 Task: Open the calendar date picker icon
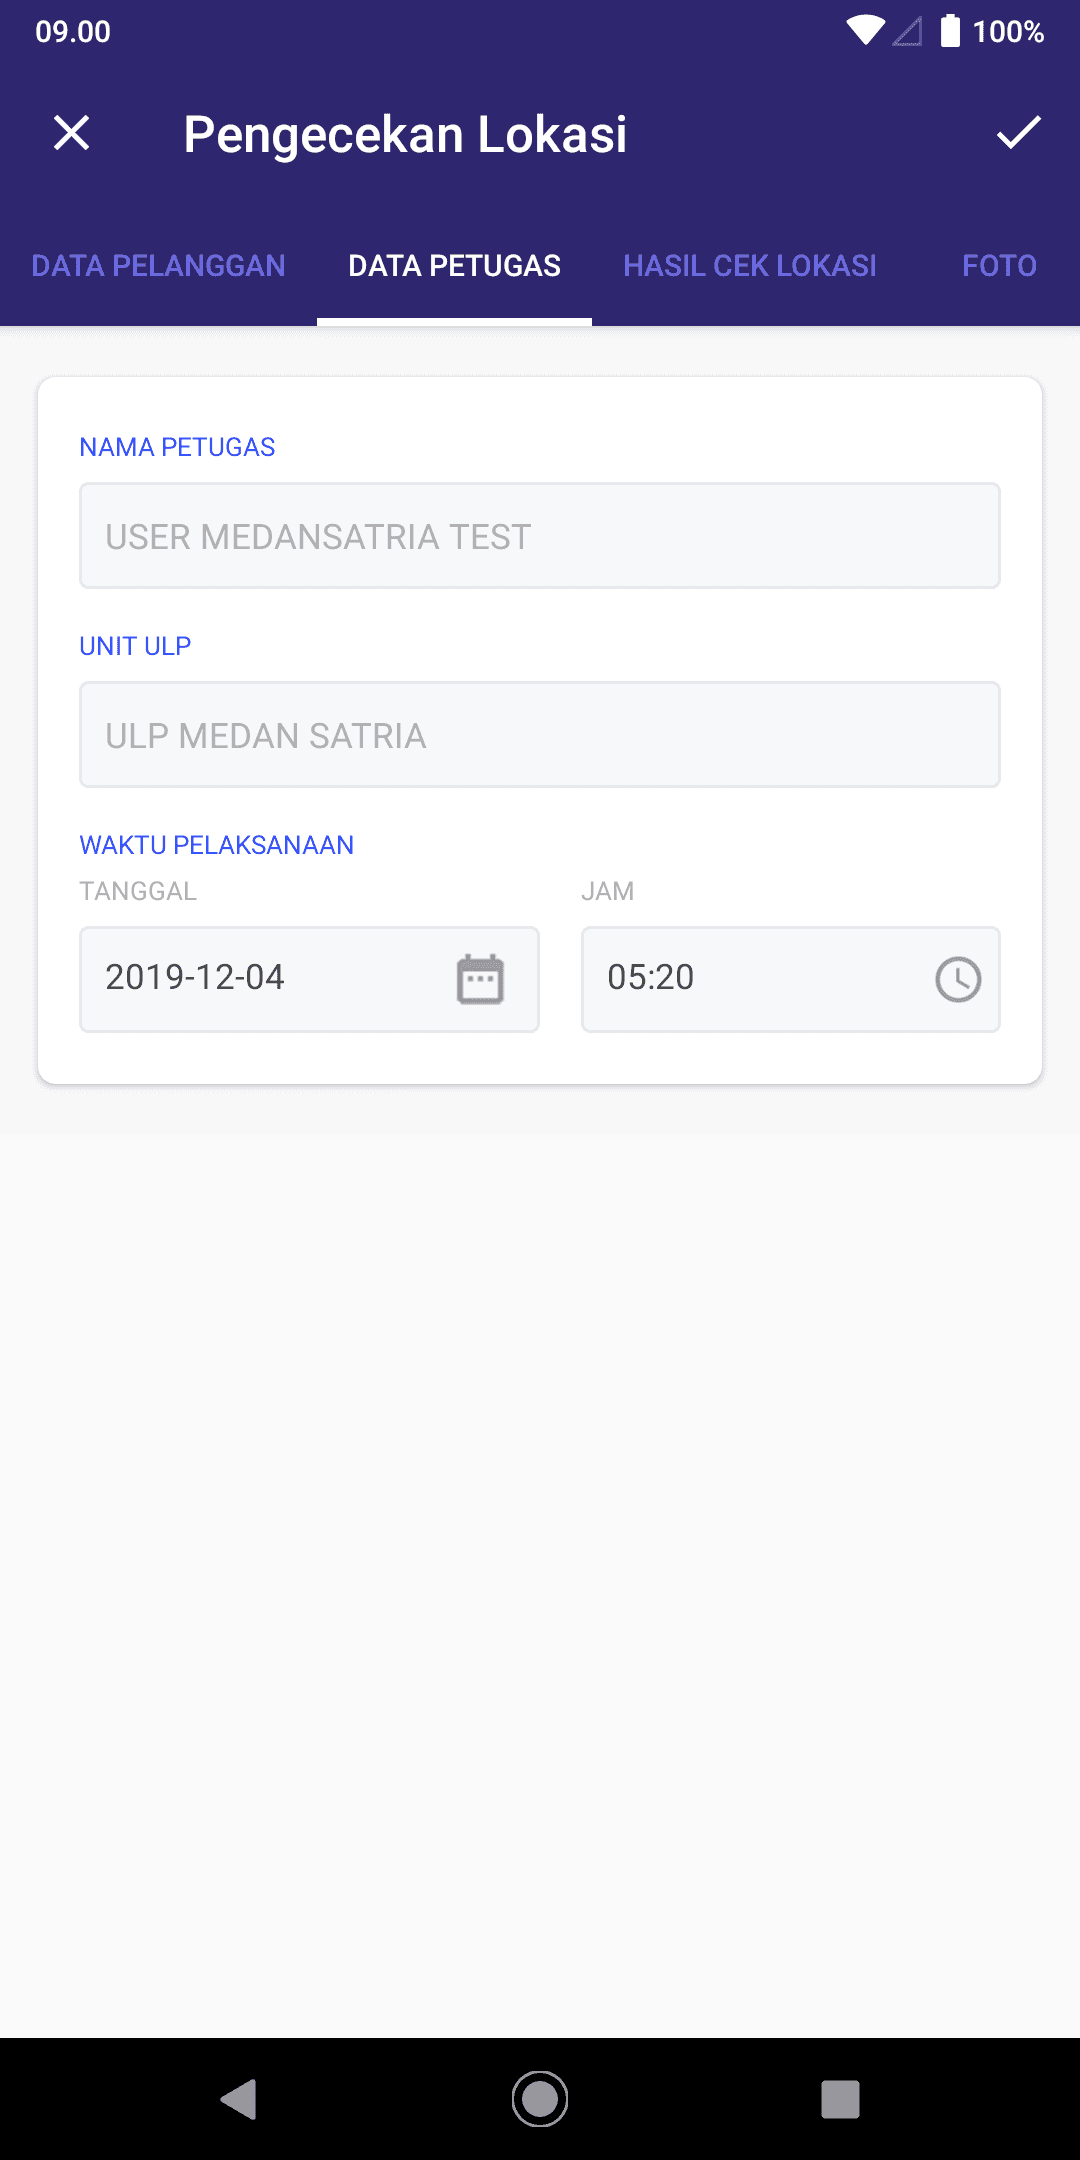point(480,979)
